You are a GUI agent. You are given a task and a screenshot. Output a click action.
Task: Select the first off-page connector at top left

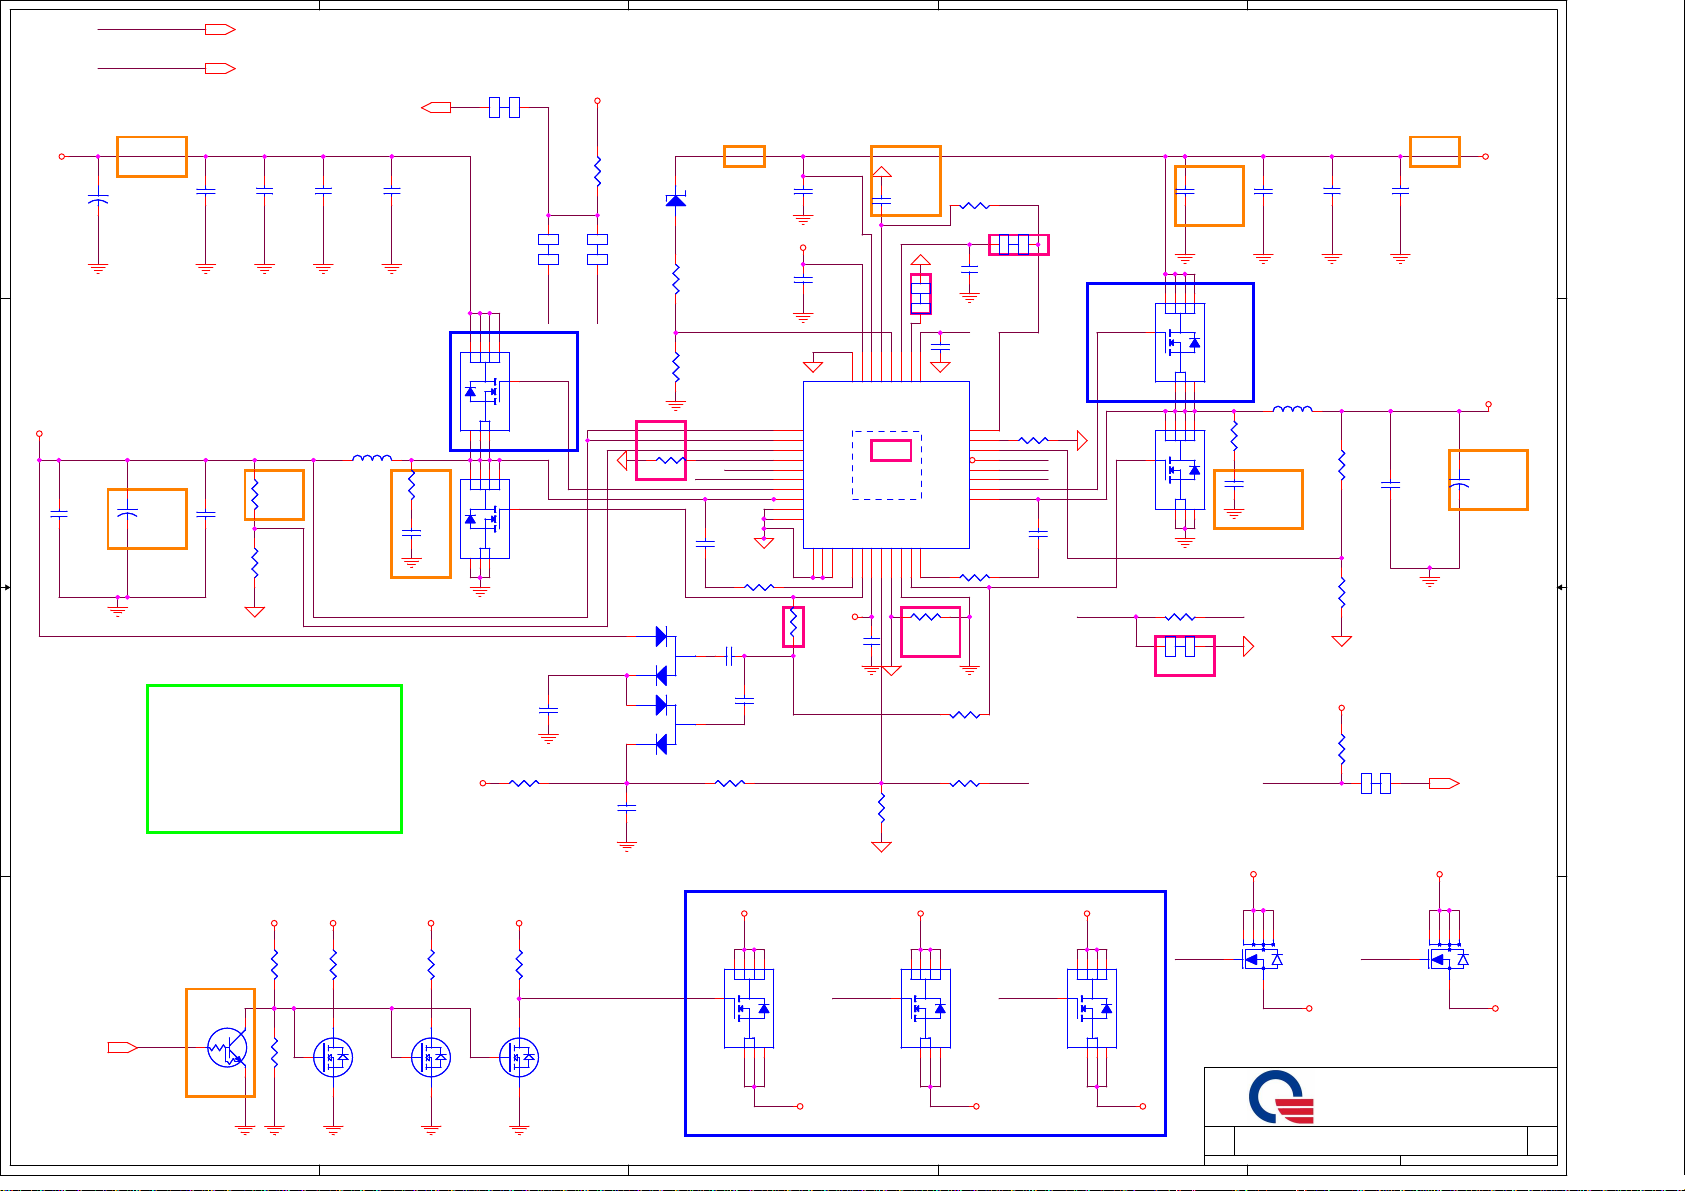(220, 29)
